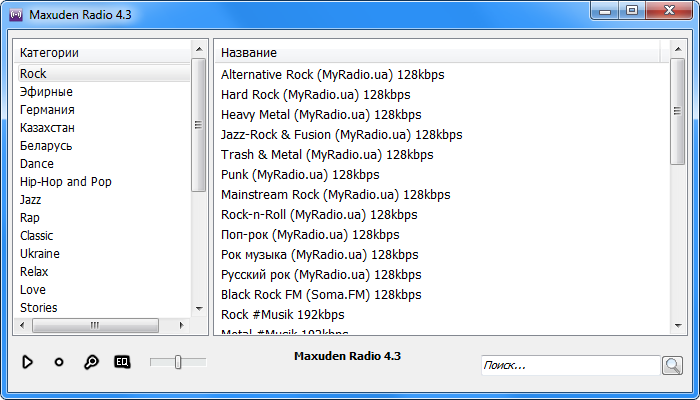Click station list vertical scrollbar thumb
This screenshot has width=700, height=400.
point(678,111)
